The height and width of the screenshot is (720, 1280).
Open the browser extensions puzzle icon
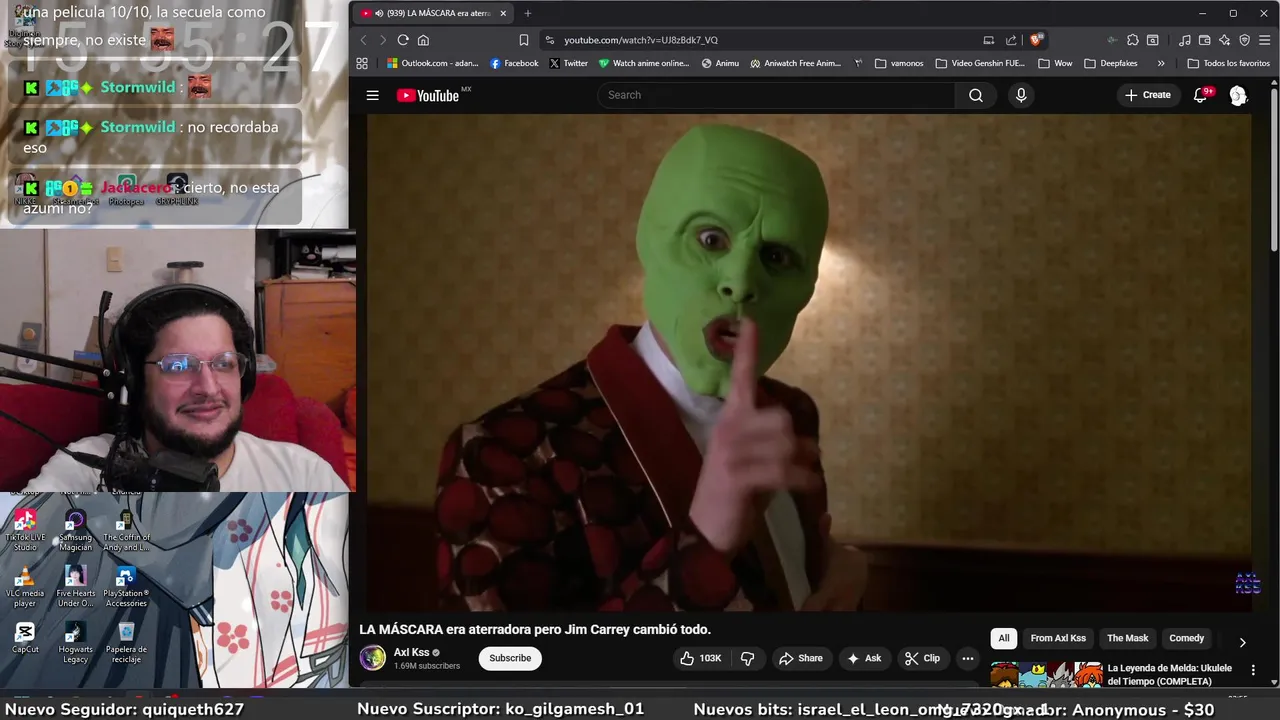click(1132, 40)
